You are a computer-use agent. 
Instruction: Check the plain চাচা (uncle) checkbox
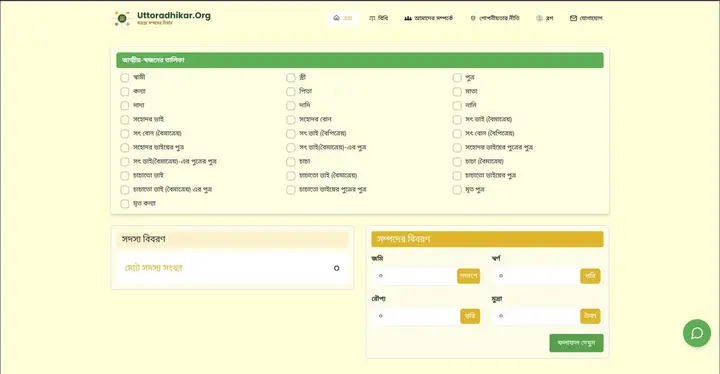[x=291, y=162]
